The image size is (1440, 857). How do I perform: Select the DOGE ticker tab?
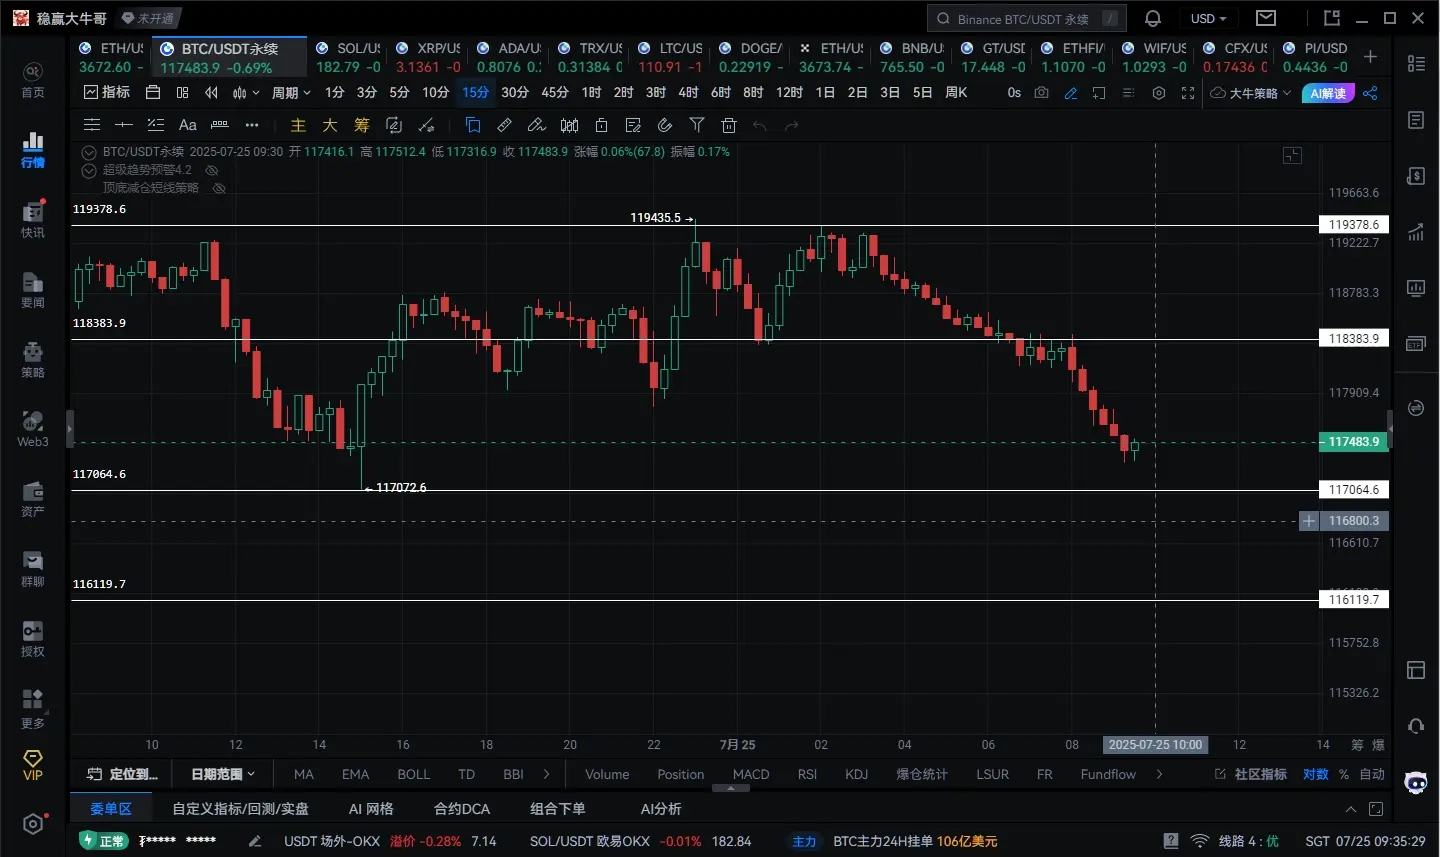pos(751,57)
